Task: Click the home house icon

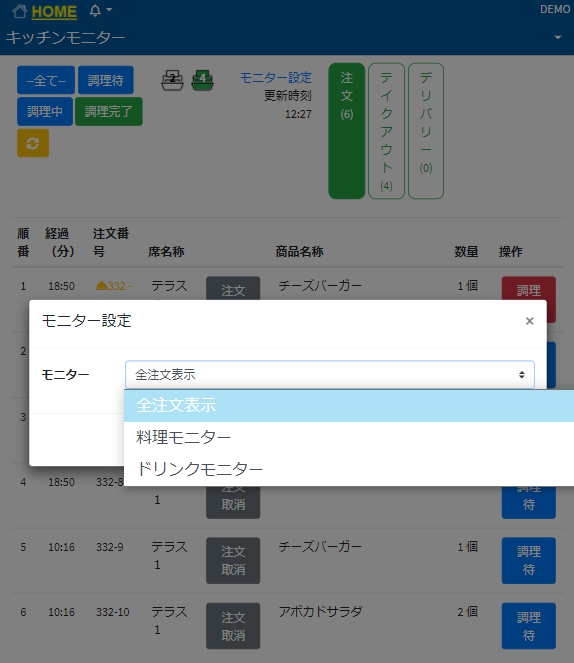Action: (19, 11)
